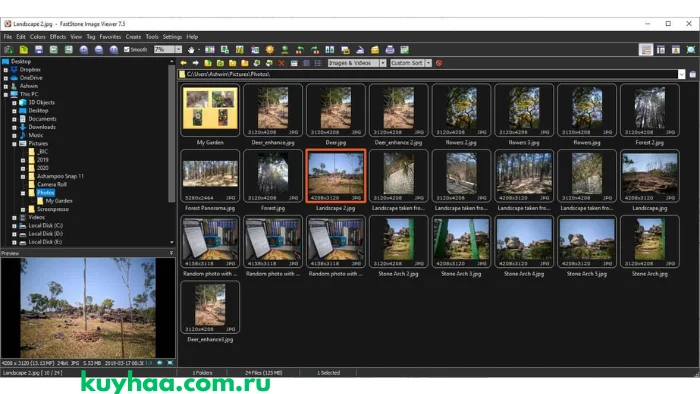Open the Tag menu
Screen dimensions: 700x394
point(91,37)
